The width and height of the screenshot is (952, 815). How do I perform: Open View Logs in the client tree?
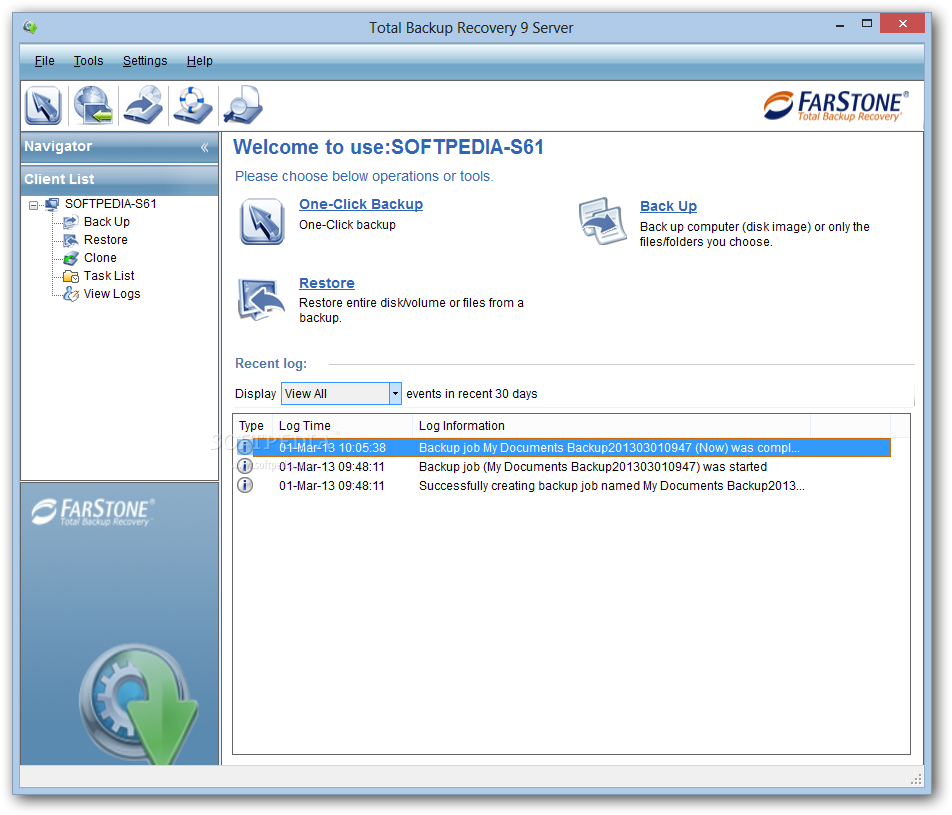click(x=112, y=294)
